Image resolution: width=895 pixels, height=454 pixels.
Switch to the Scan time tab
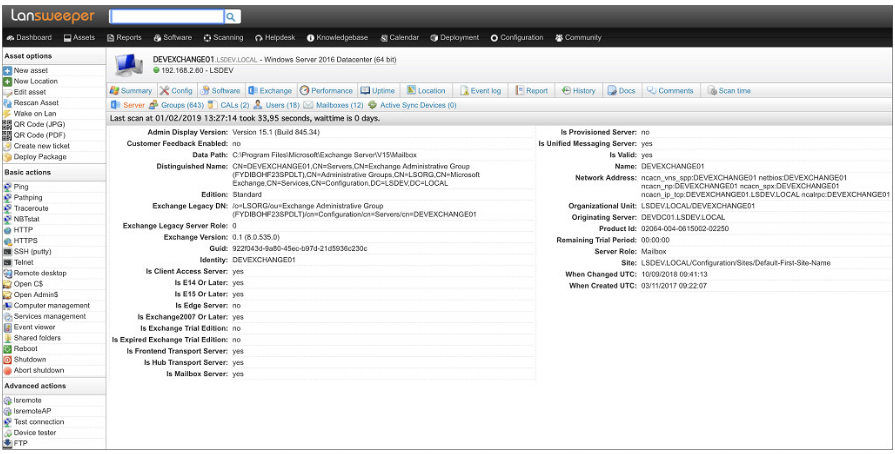[729, 91]
